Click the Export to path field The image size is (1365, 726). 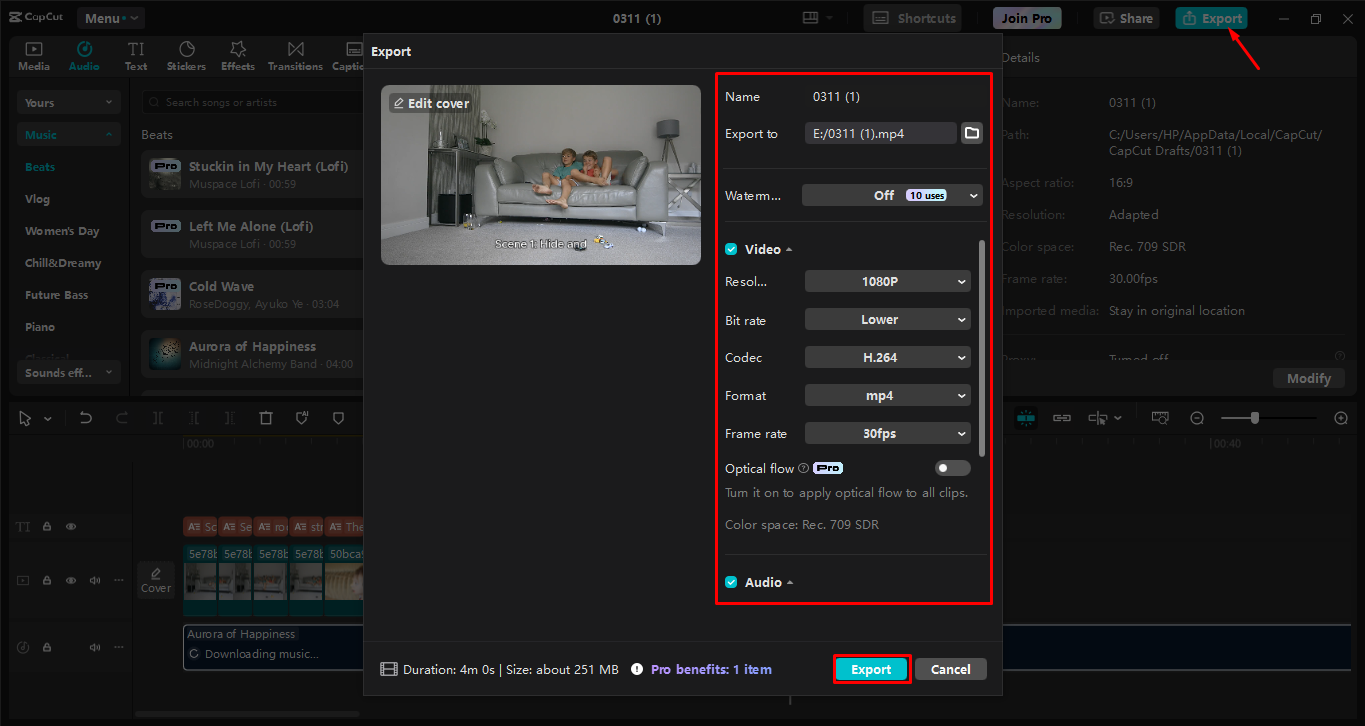(881, 133)
